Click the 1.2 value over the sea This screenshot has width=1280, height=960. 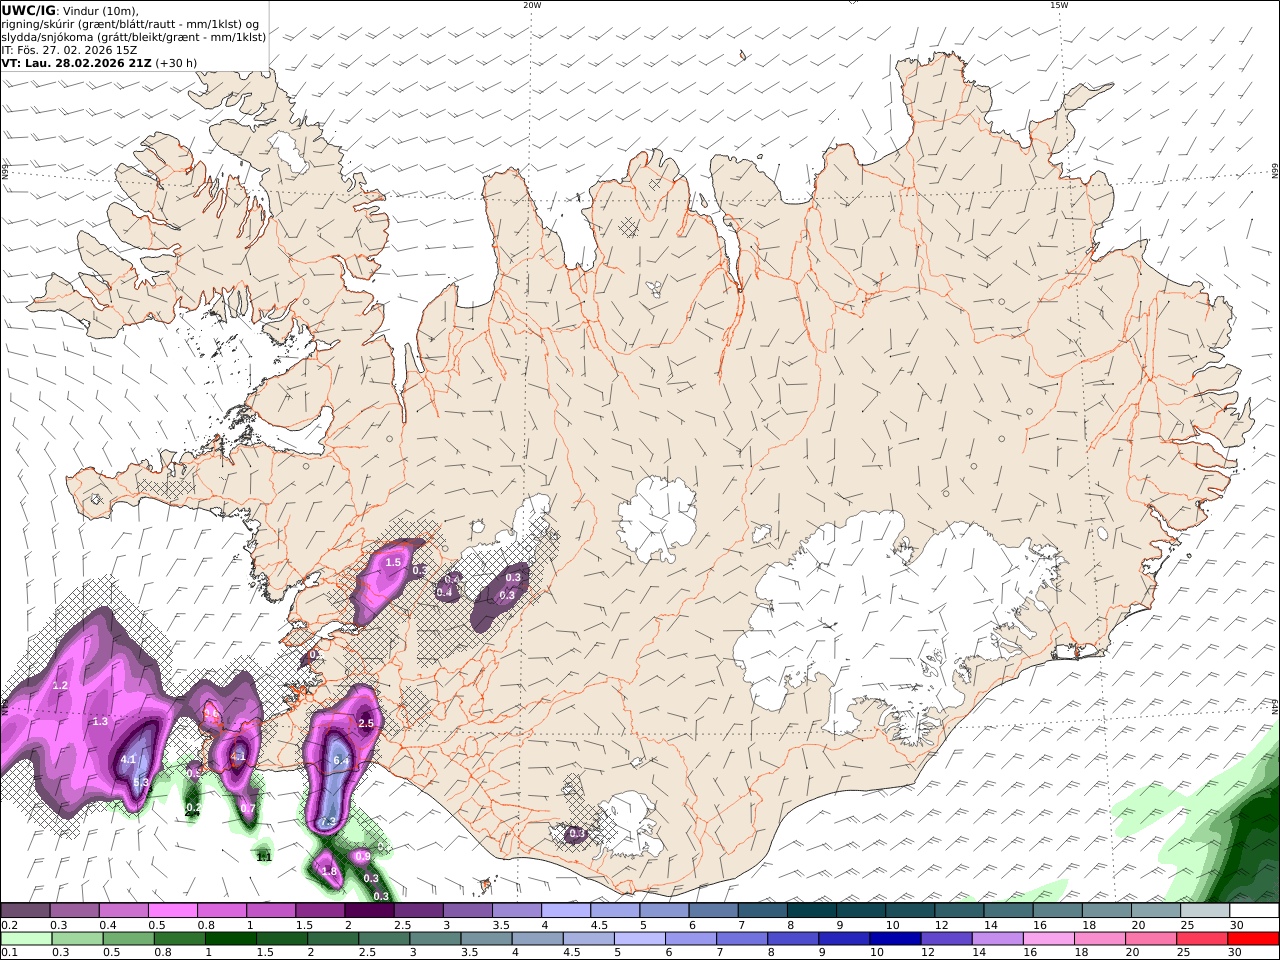(x=60, y=686)
